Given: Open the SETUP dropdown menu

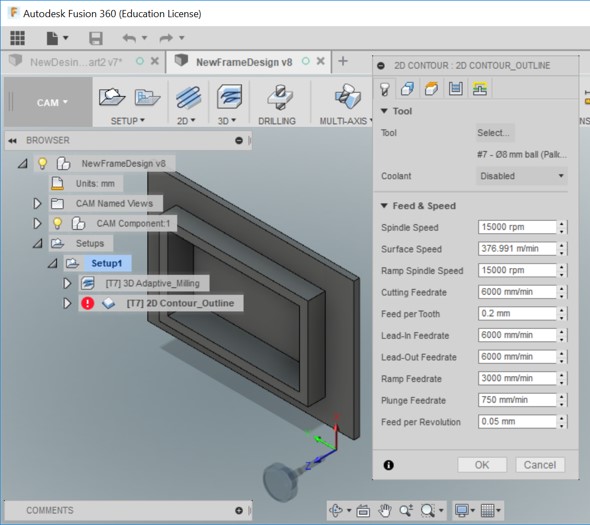Looking at the screenshot, I should 128,121.
